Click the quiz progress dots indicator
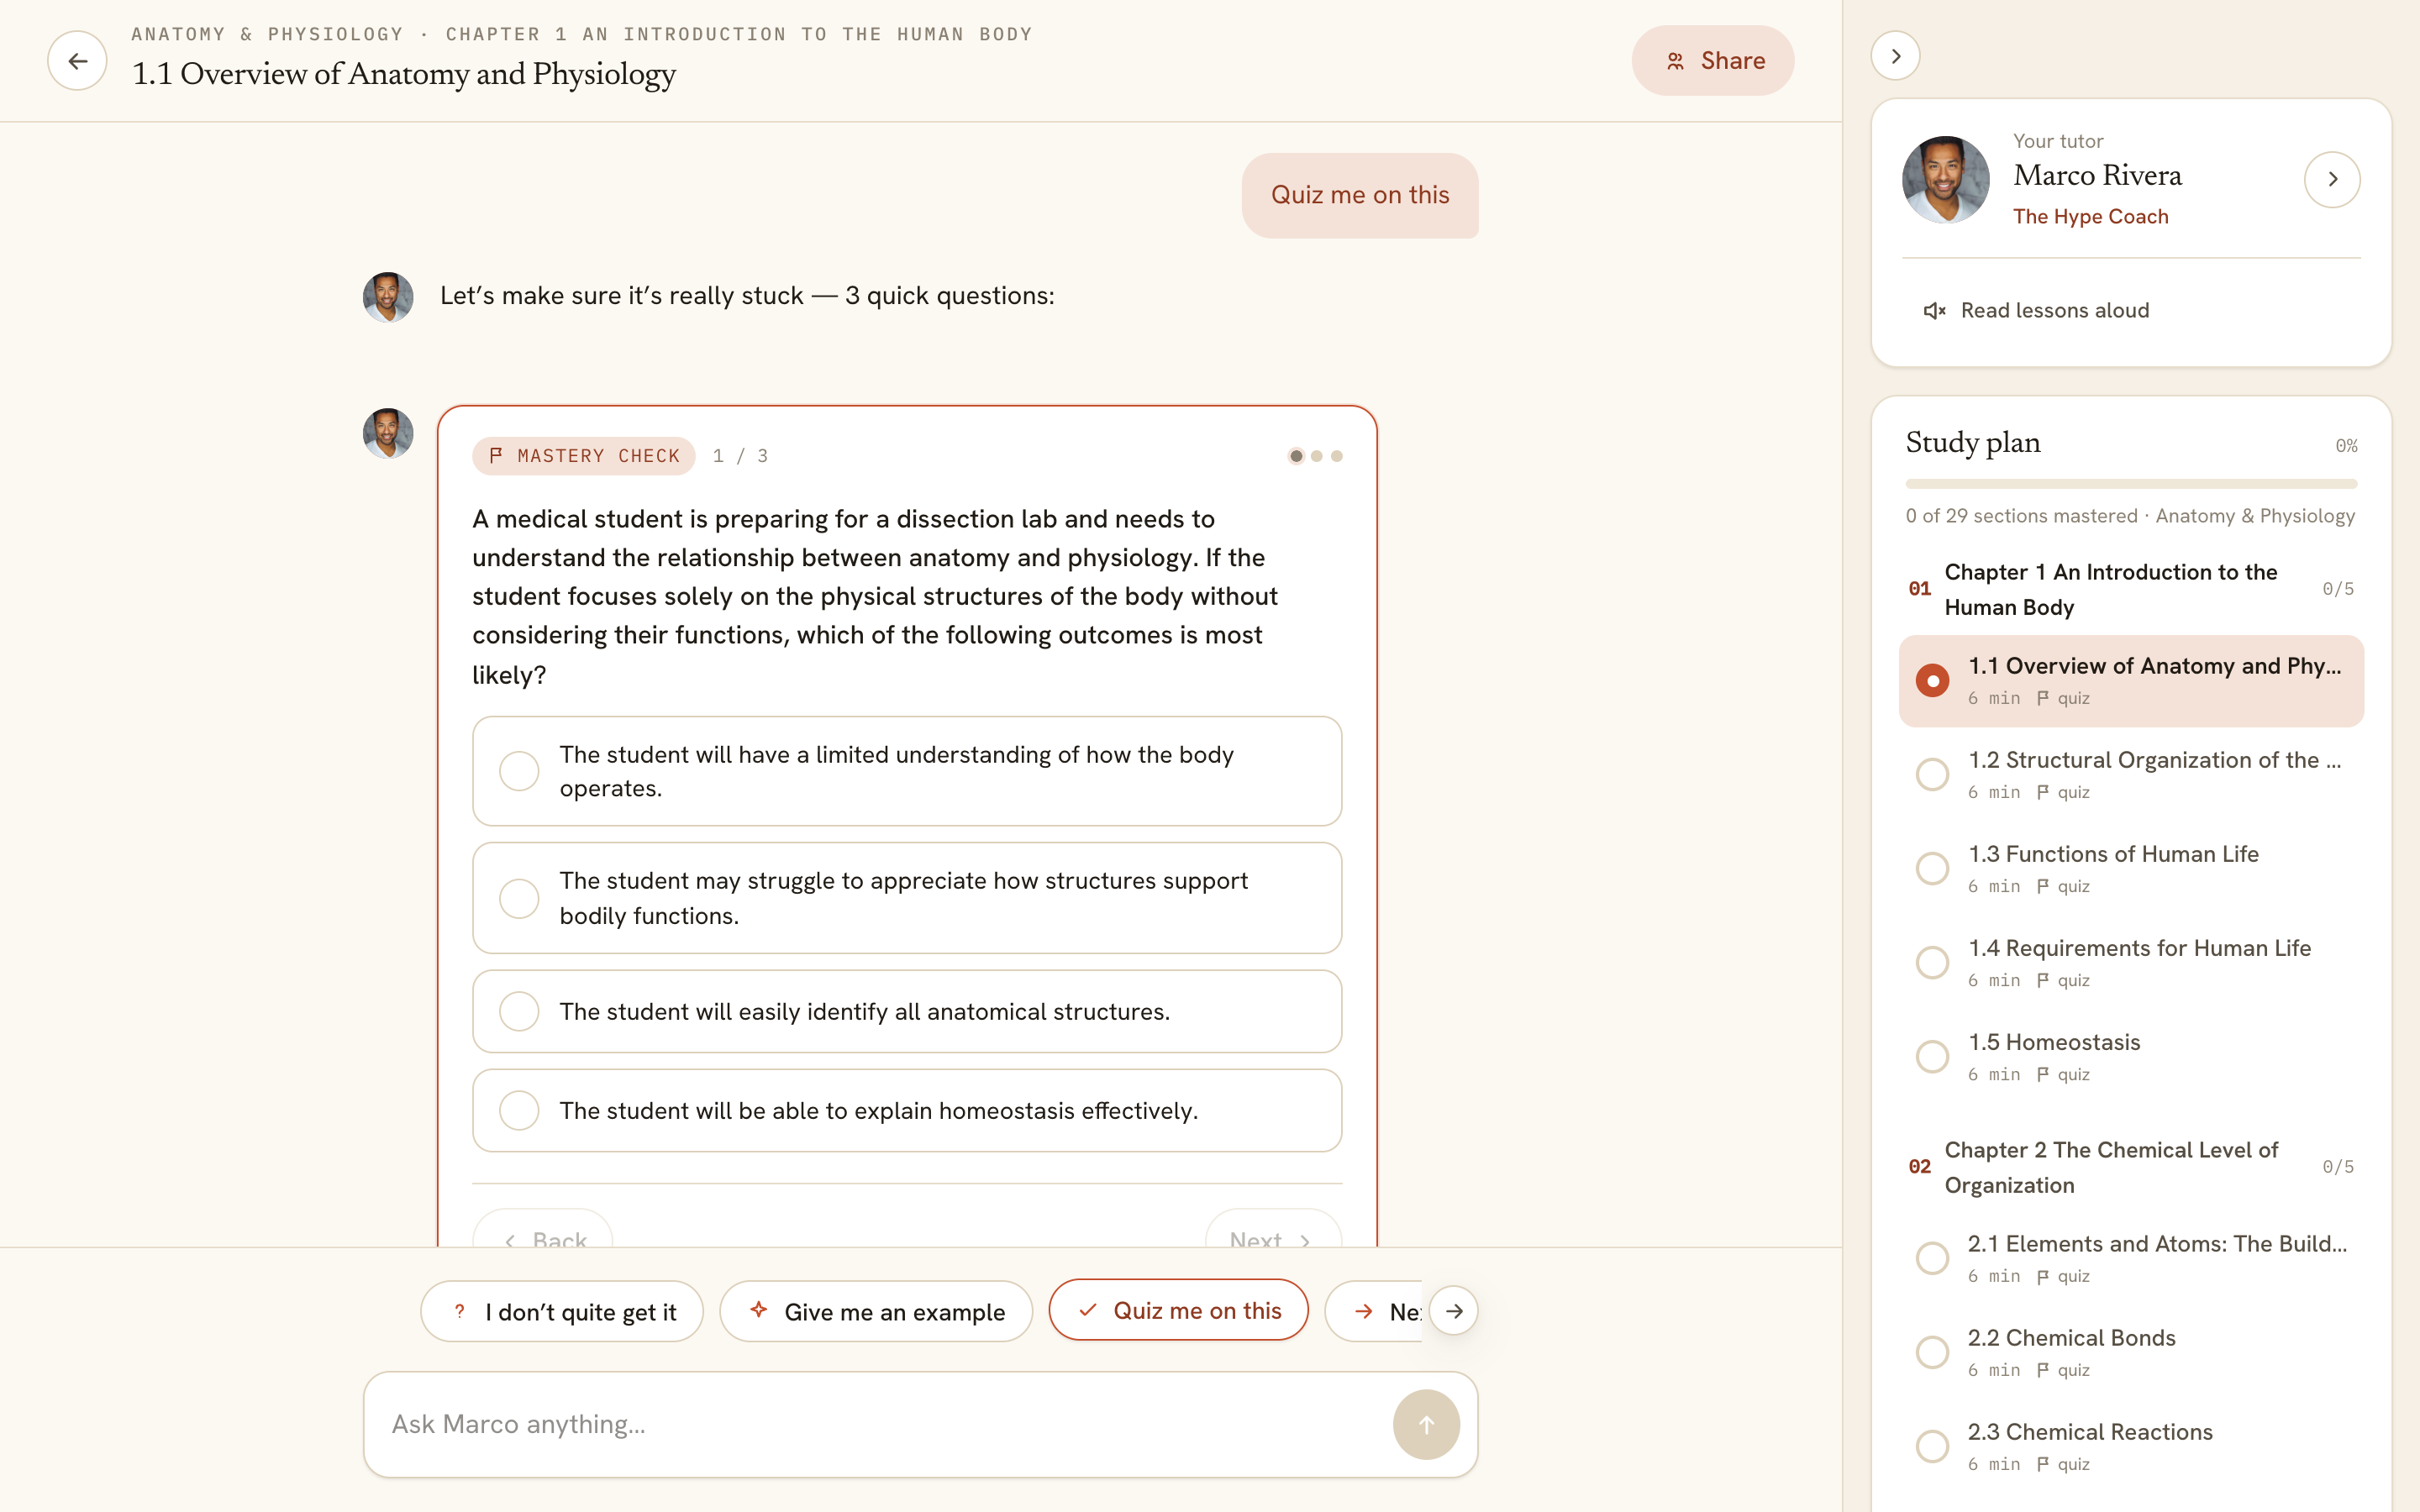2420x1512 pixels. pyautogui.click(x=1316, y=456)
